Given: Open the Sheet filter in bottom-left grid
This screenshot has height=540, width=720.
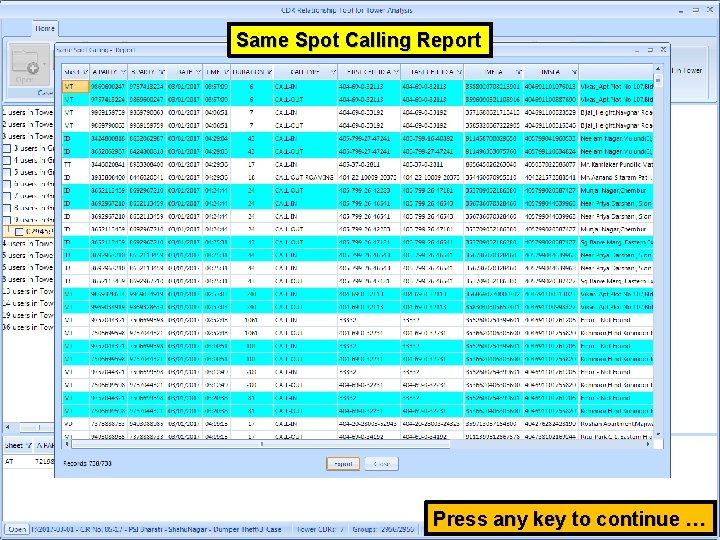Looking at the screenshot, I should coord(28,445).
